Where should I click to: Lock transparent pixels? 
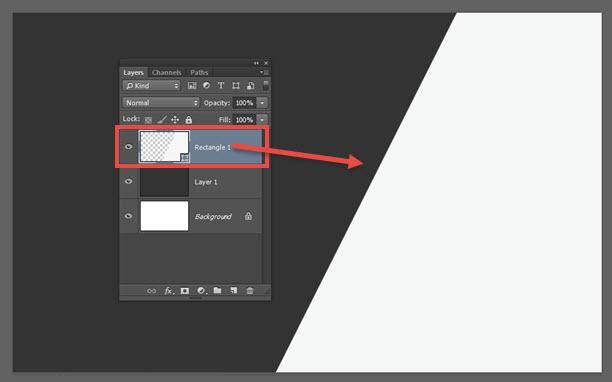[148, 120]
